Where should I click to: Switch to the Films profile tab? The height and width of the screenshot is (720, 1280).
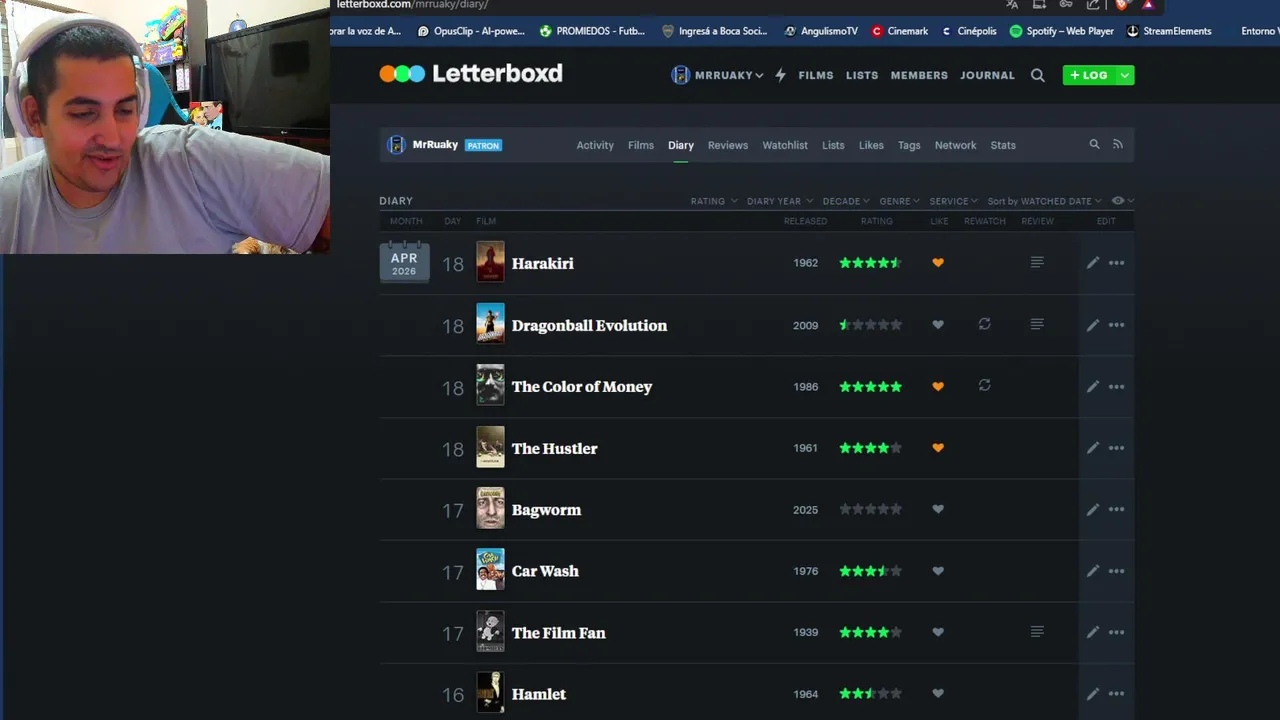click(x=641, y=145)
